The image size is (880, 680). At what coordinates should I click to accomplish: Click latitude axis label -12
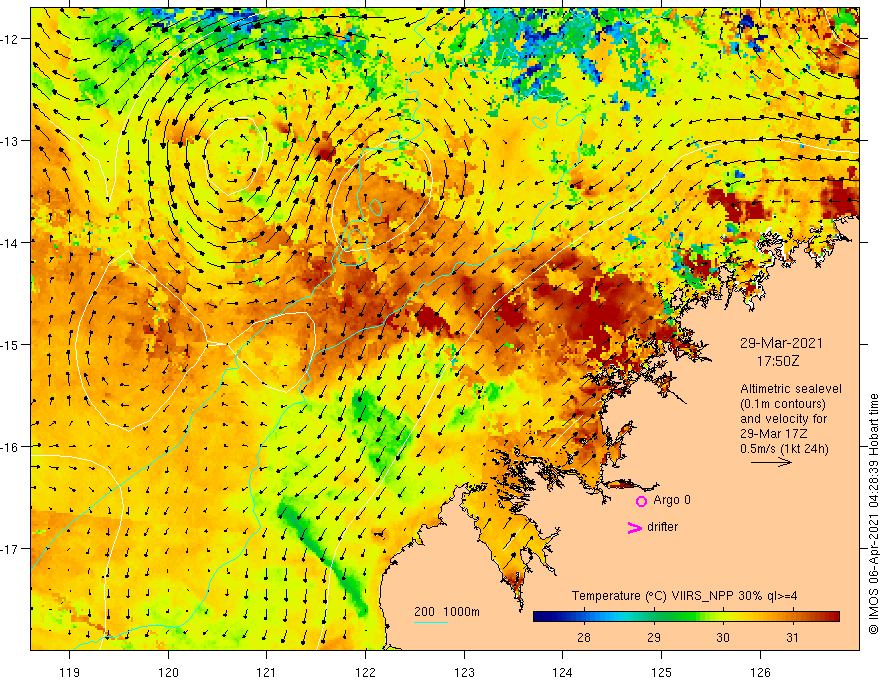[x=11, y=39]
